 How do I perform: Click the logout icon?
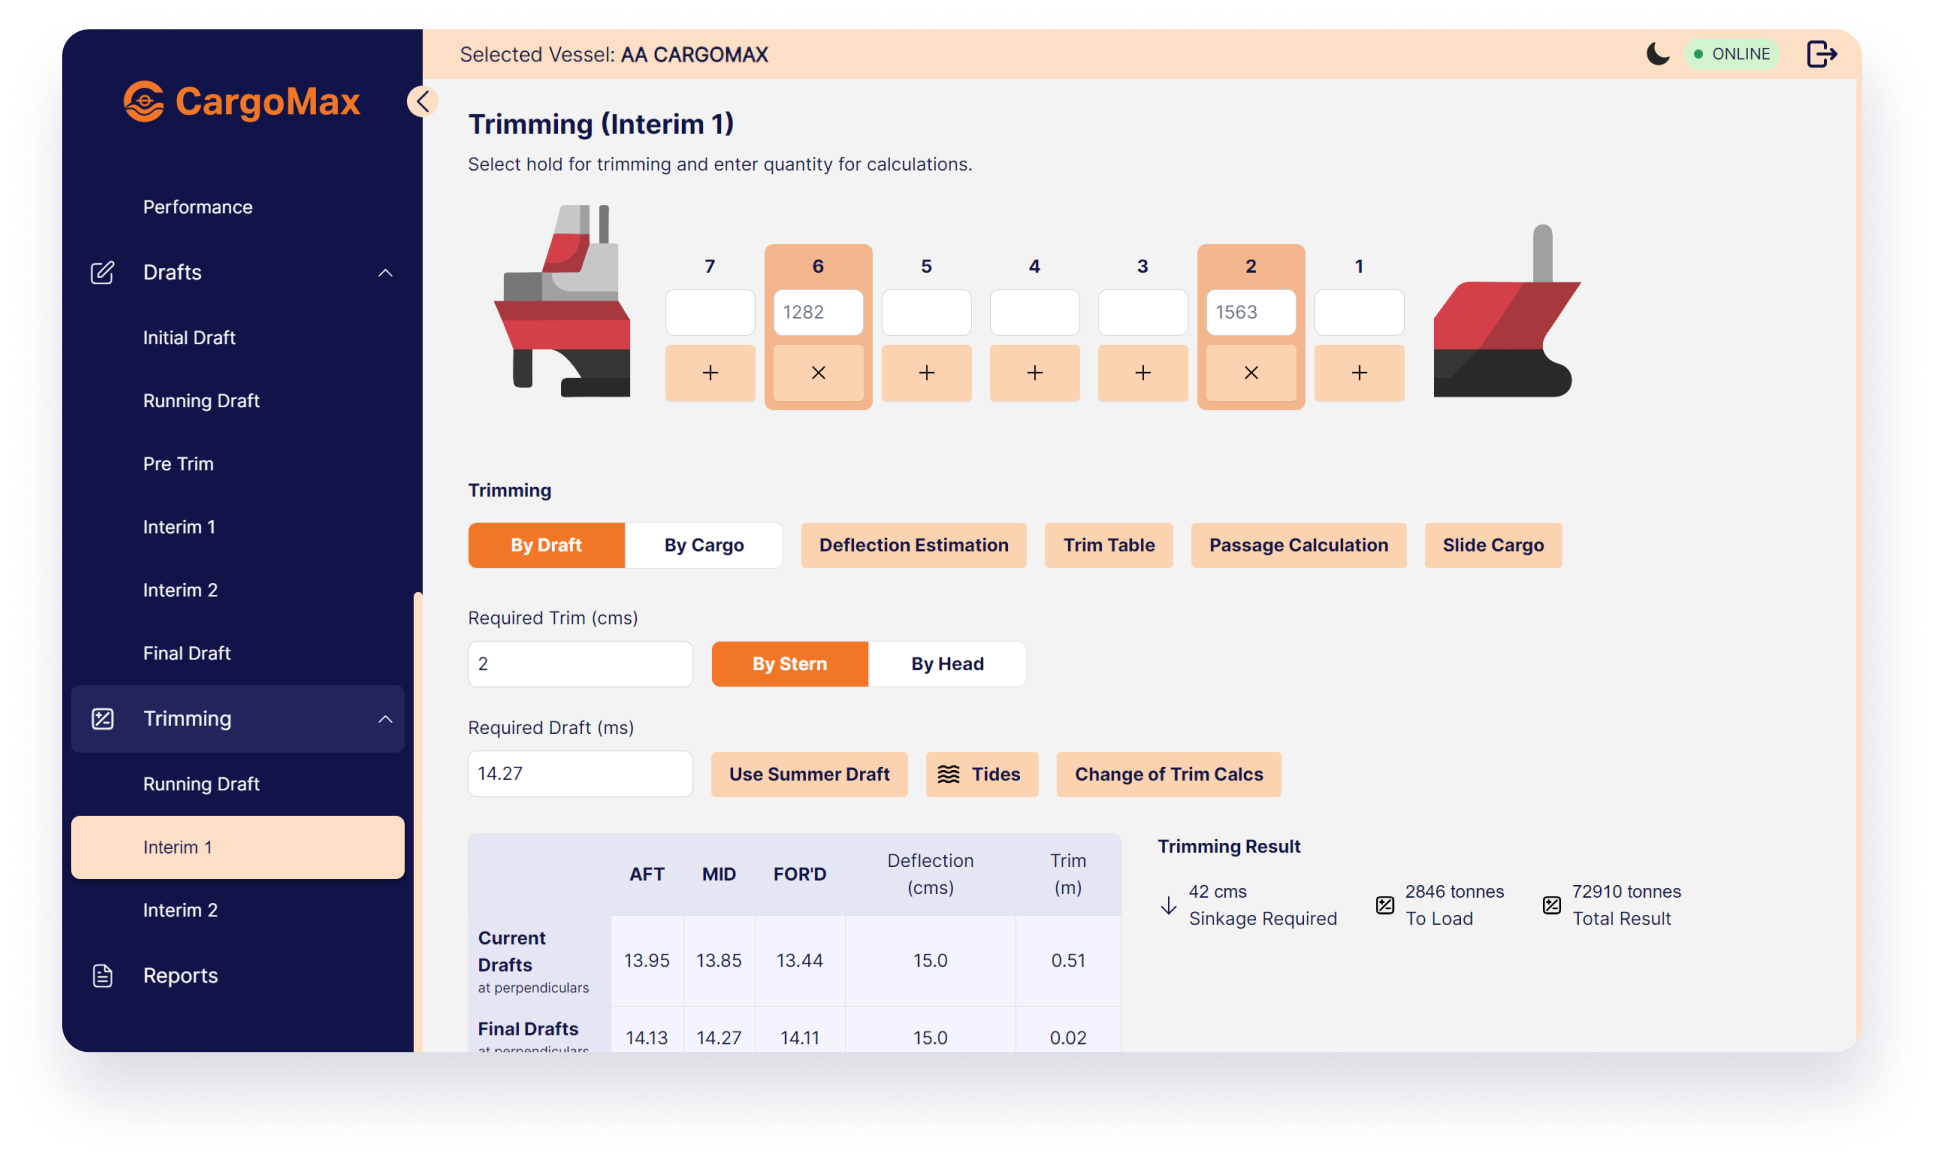[1821, 54]
